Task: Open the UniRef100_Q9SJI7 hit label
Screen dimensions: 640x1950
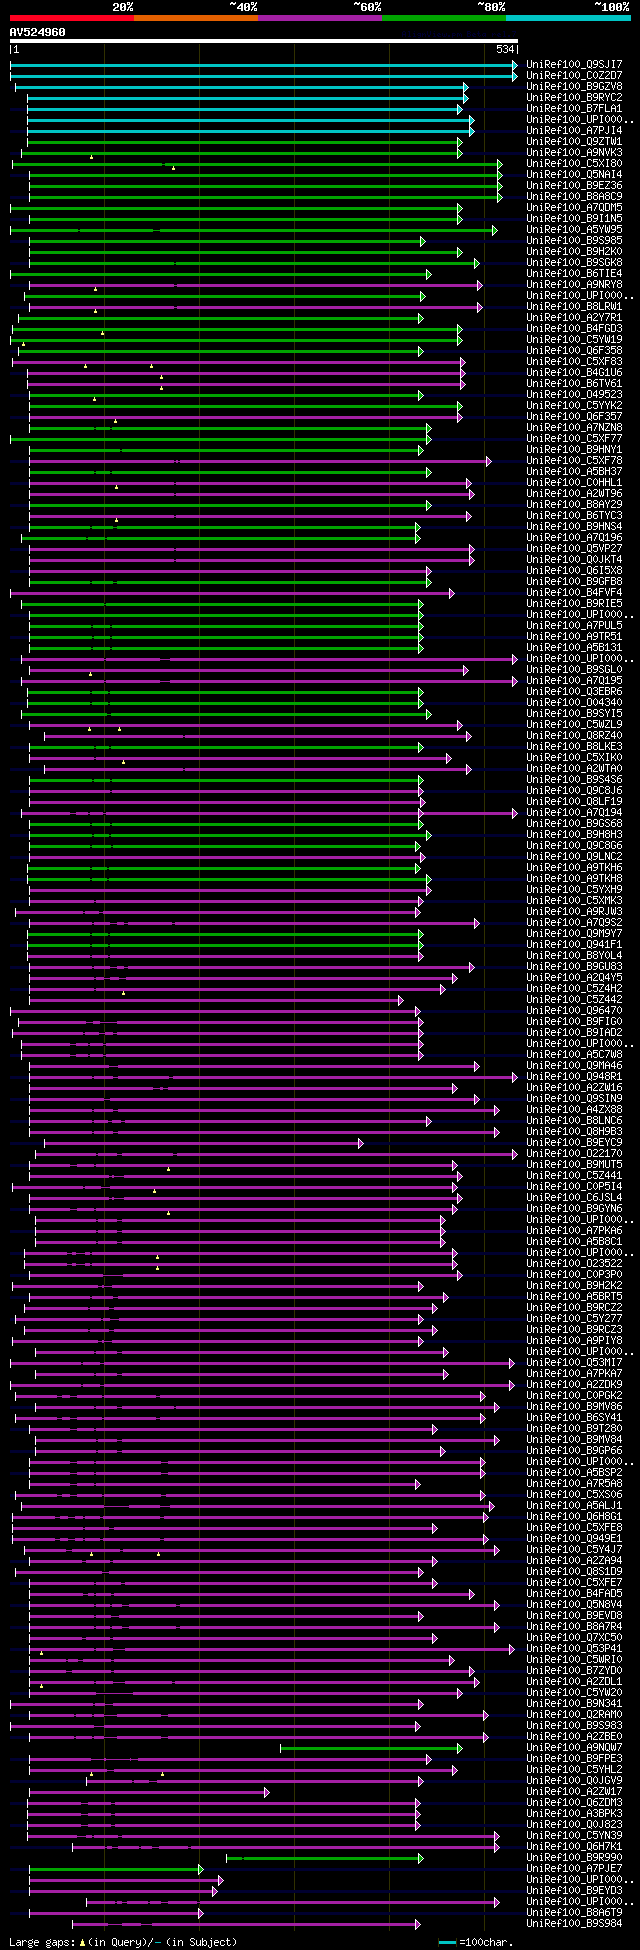Action: (x=574, y=65)
